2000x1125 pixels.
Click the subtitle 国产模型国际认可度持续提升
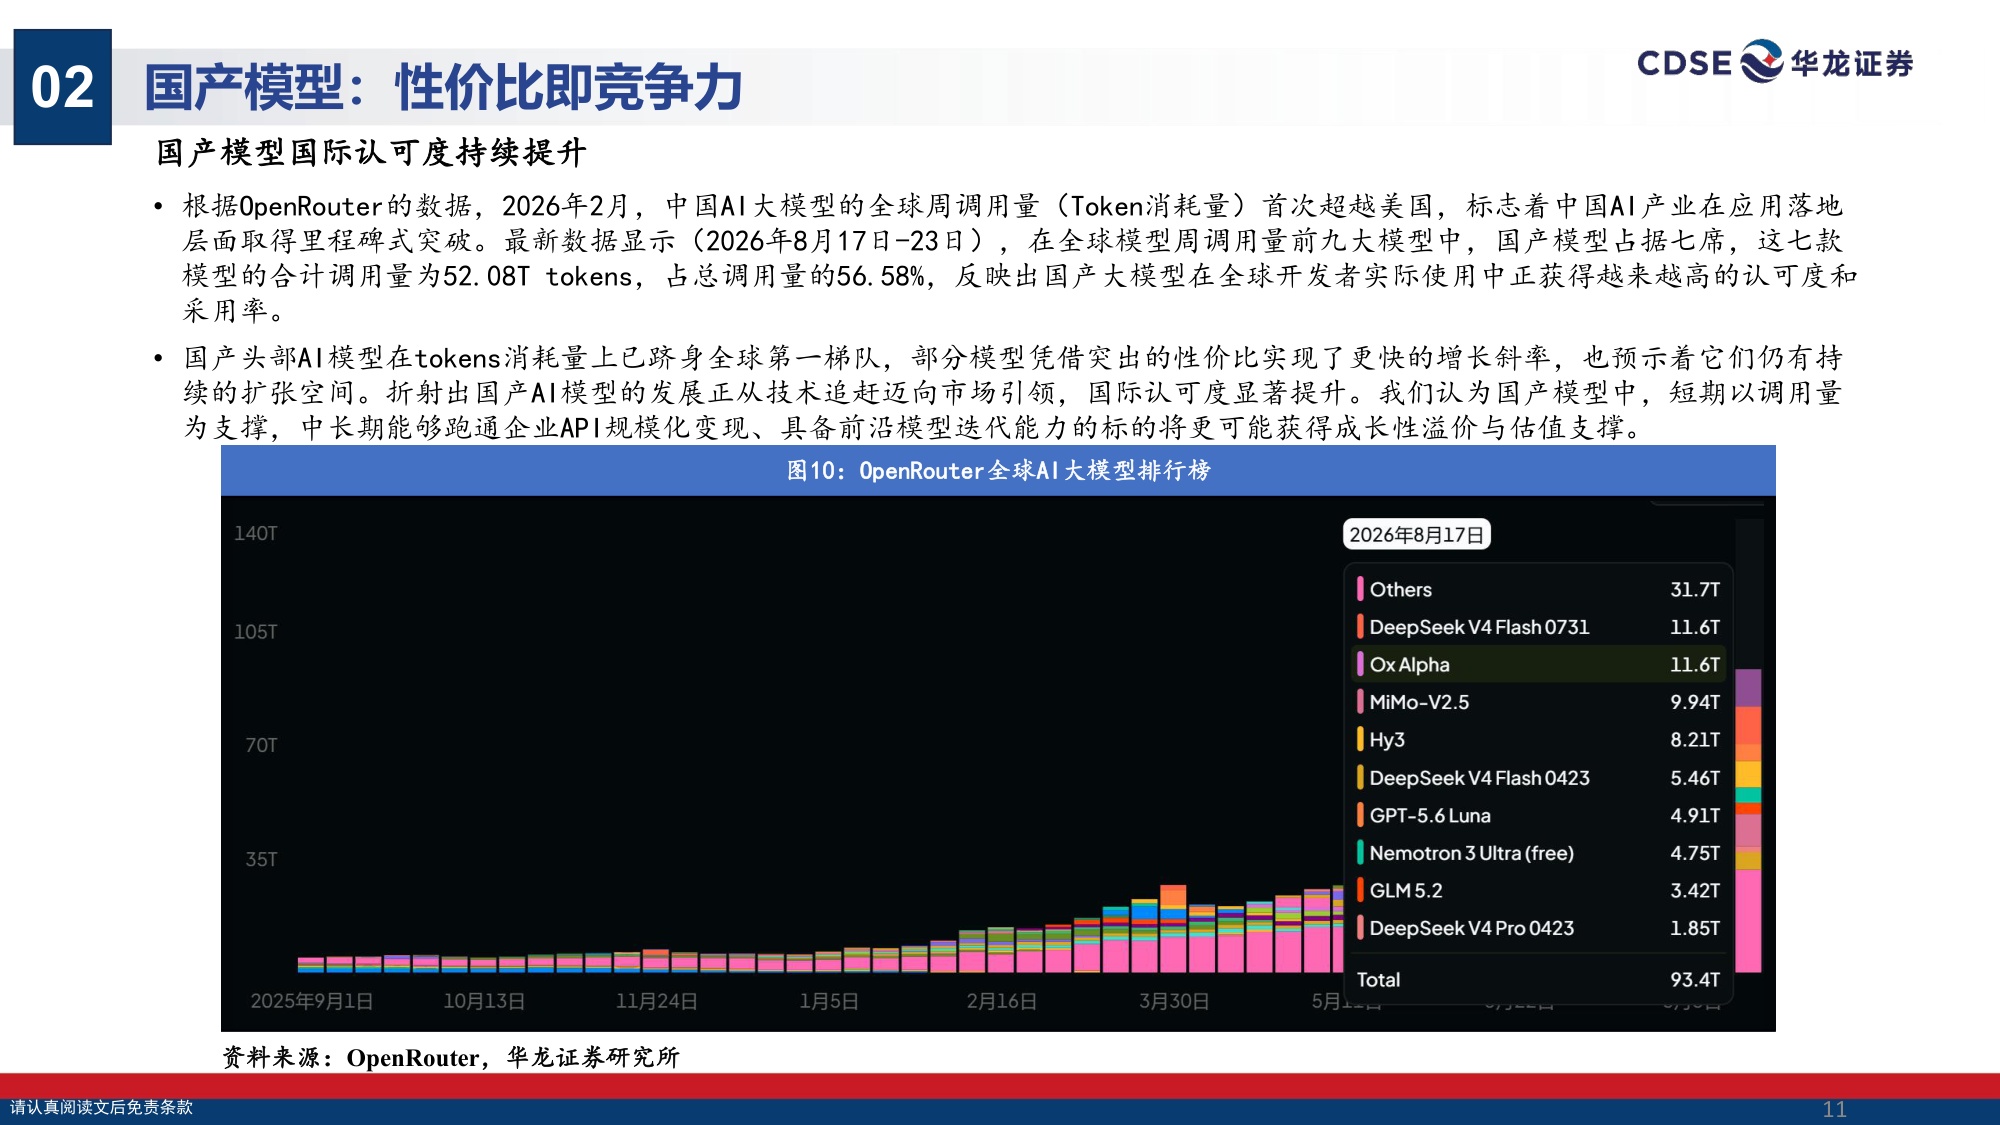[x=371, y=152]
